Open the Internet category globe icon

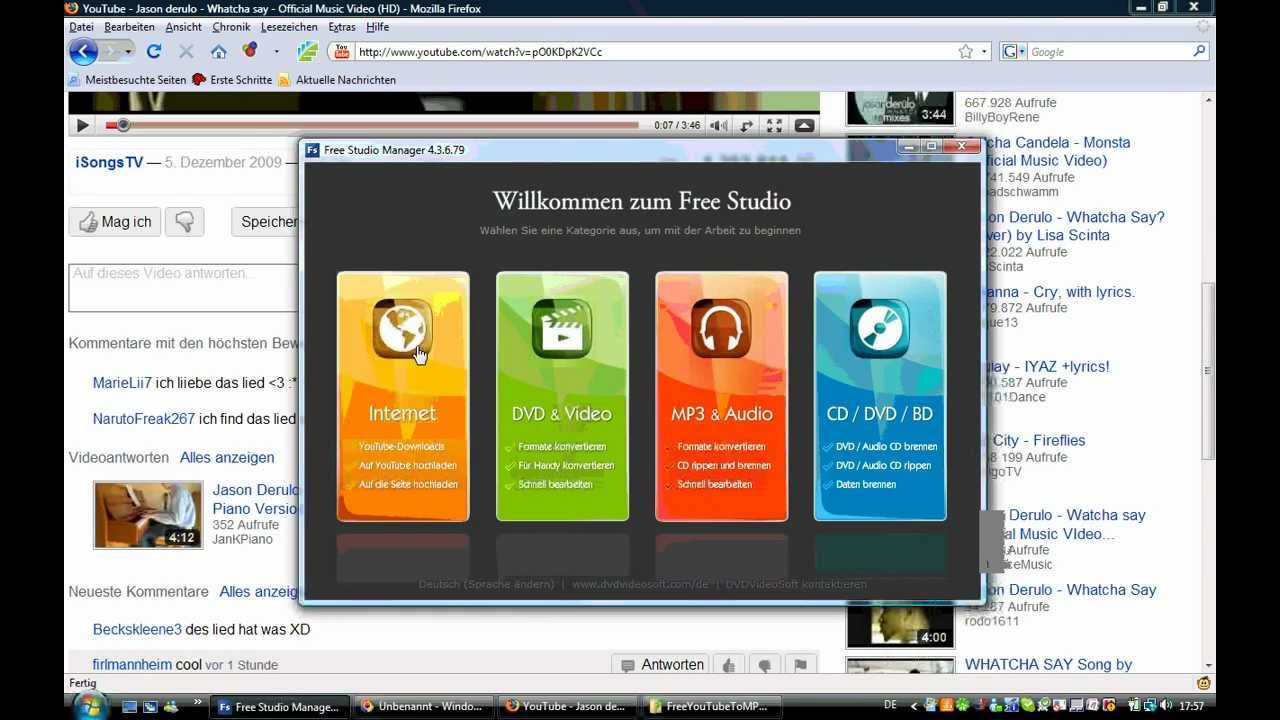pos(403,328)
